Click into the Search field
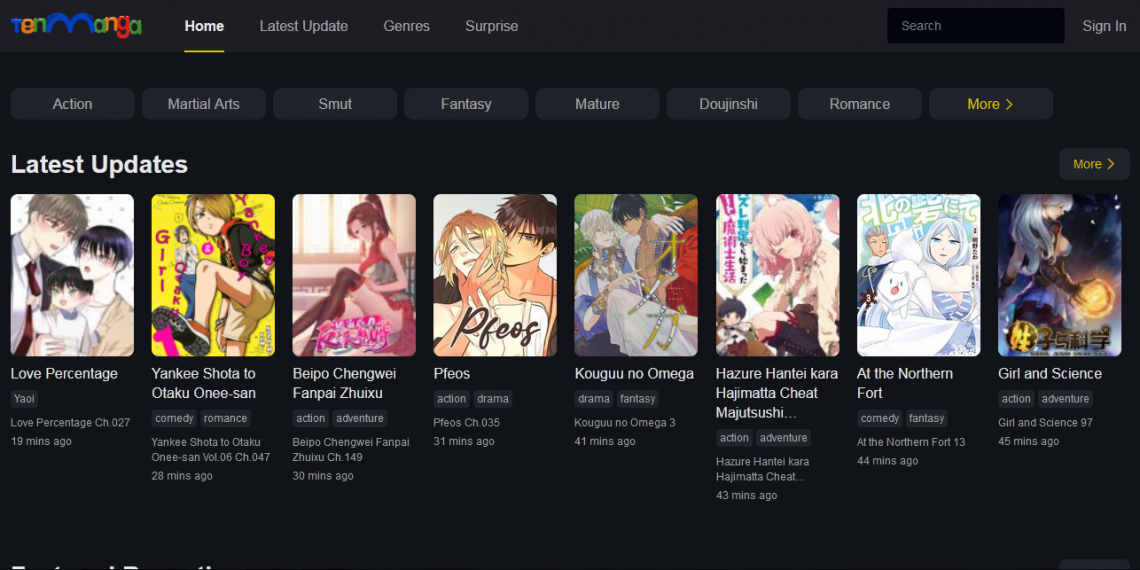Viewport: 1140px width, 570px height. pos(976,25)
